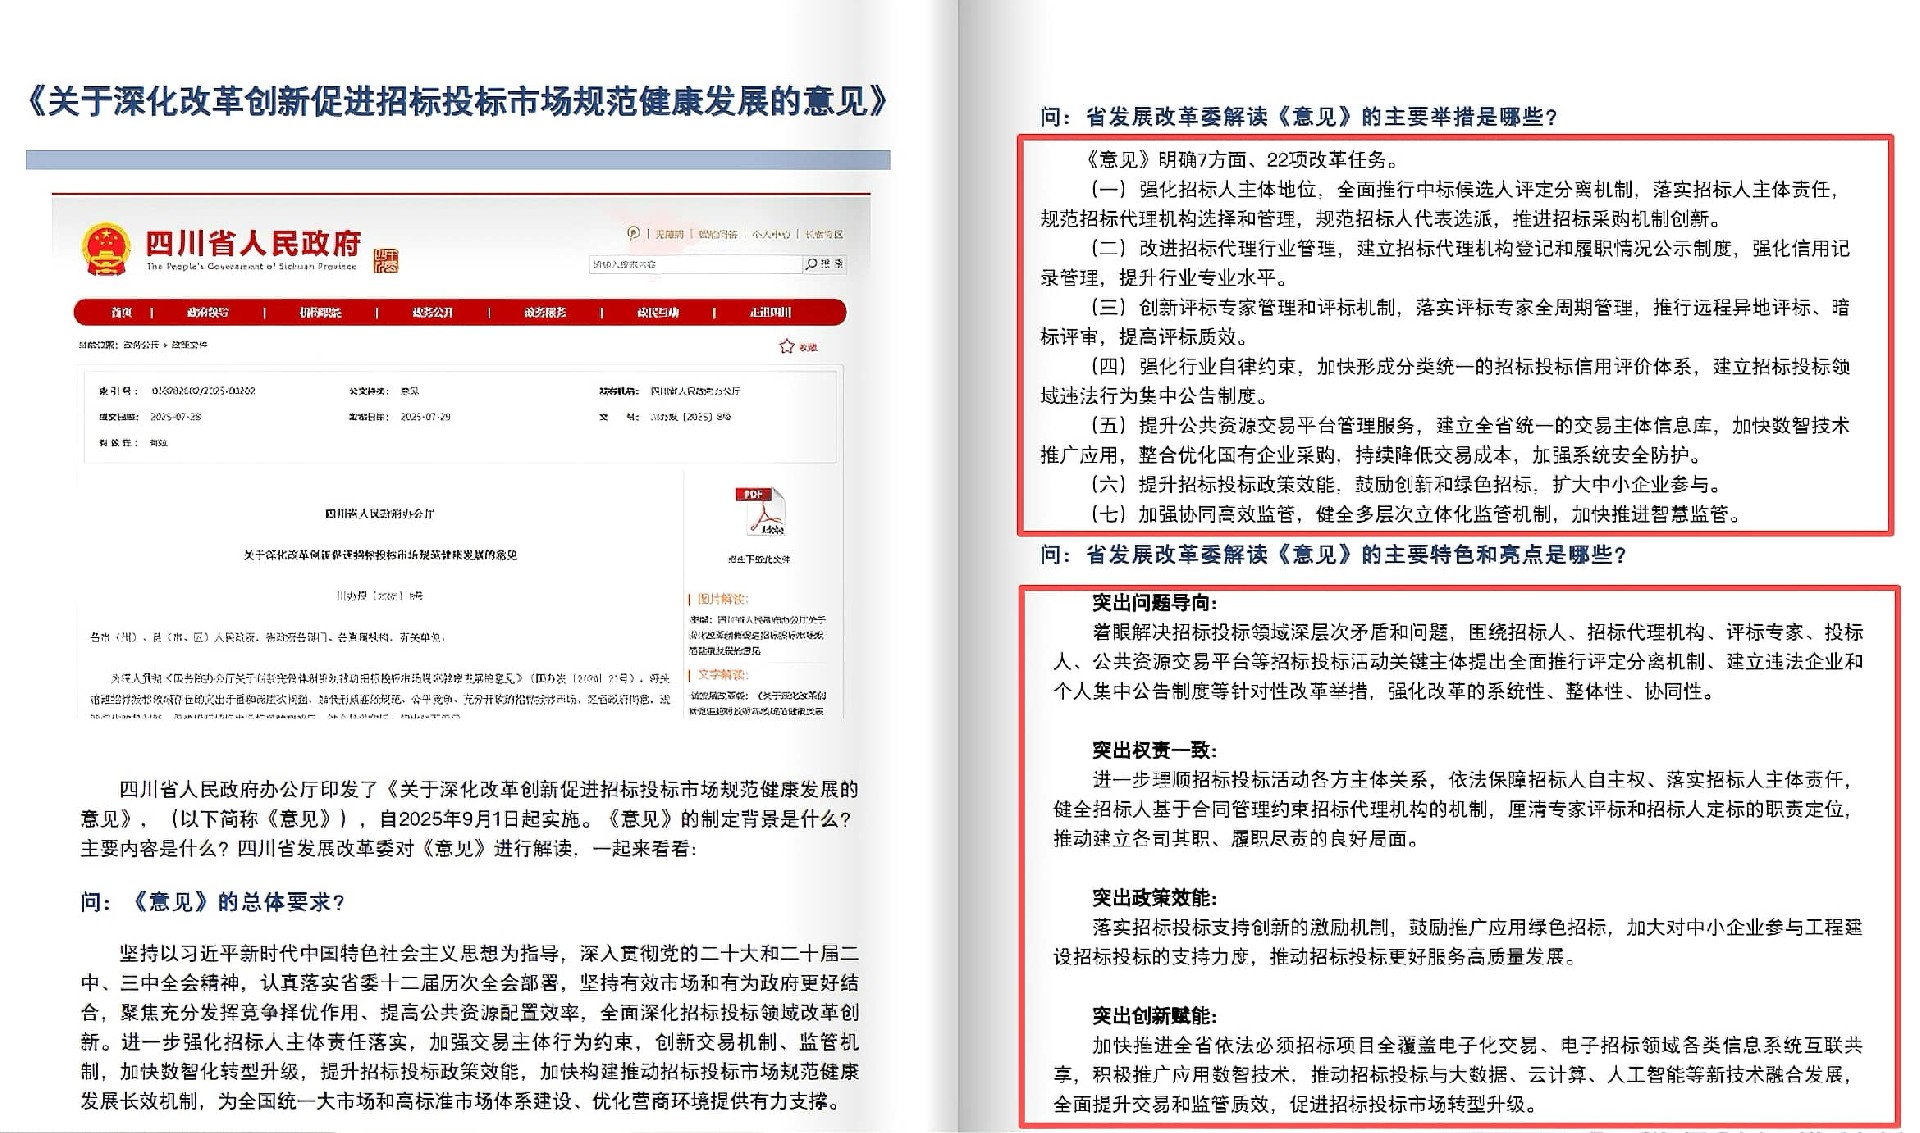1920x1133 pixels.
Task: Click the 图片解读 sidebar link text
Action: coord(722,599)
